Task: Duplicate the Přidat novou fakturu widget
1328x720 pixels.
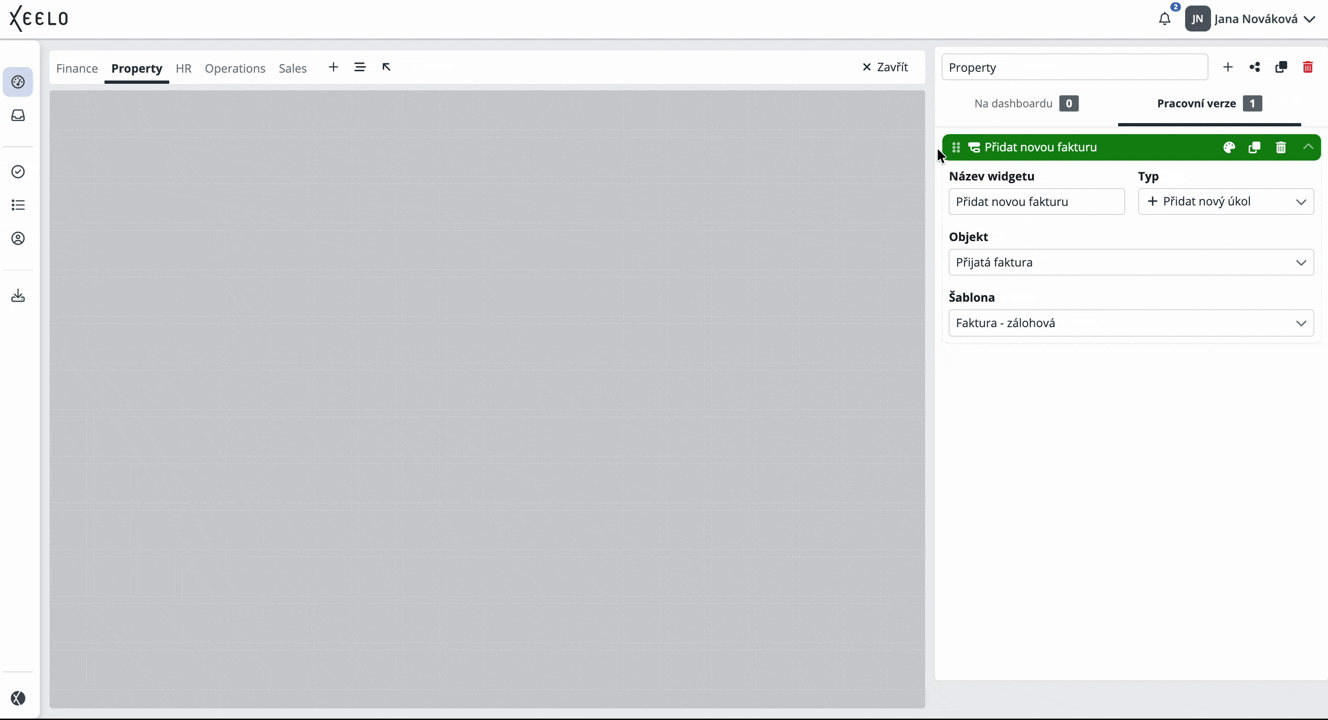Action: [1254, 147]
